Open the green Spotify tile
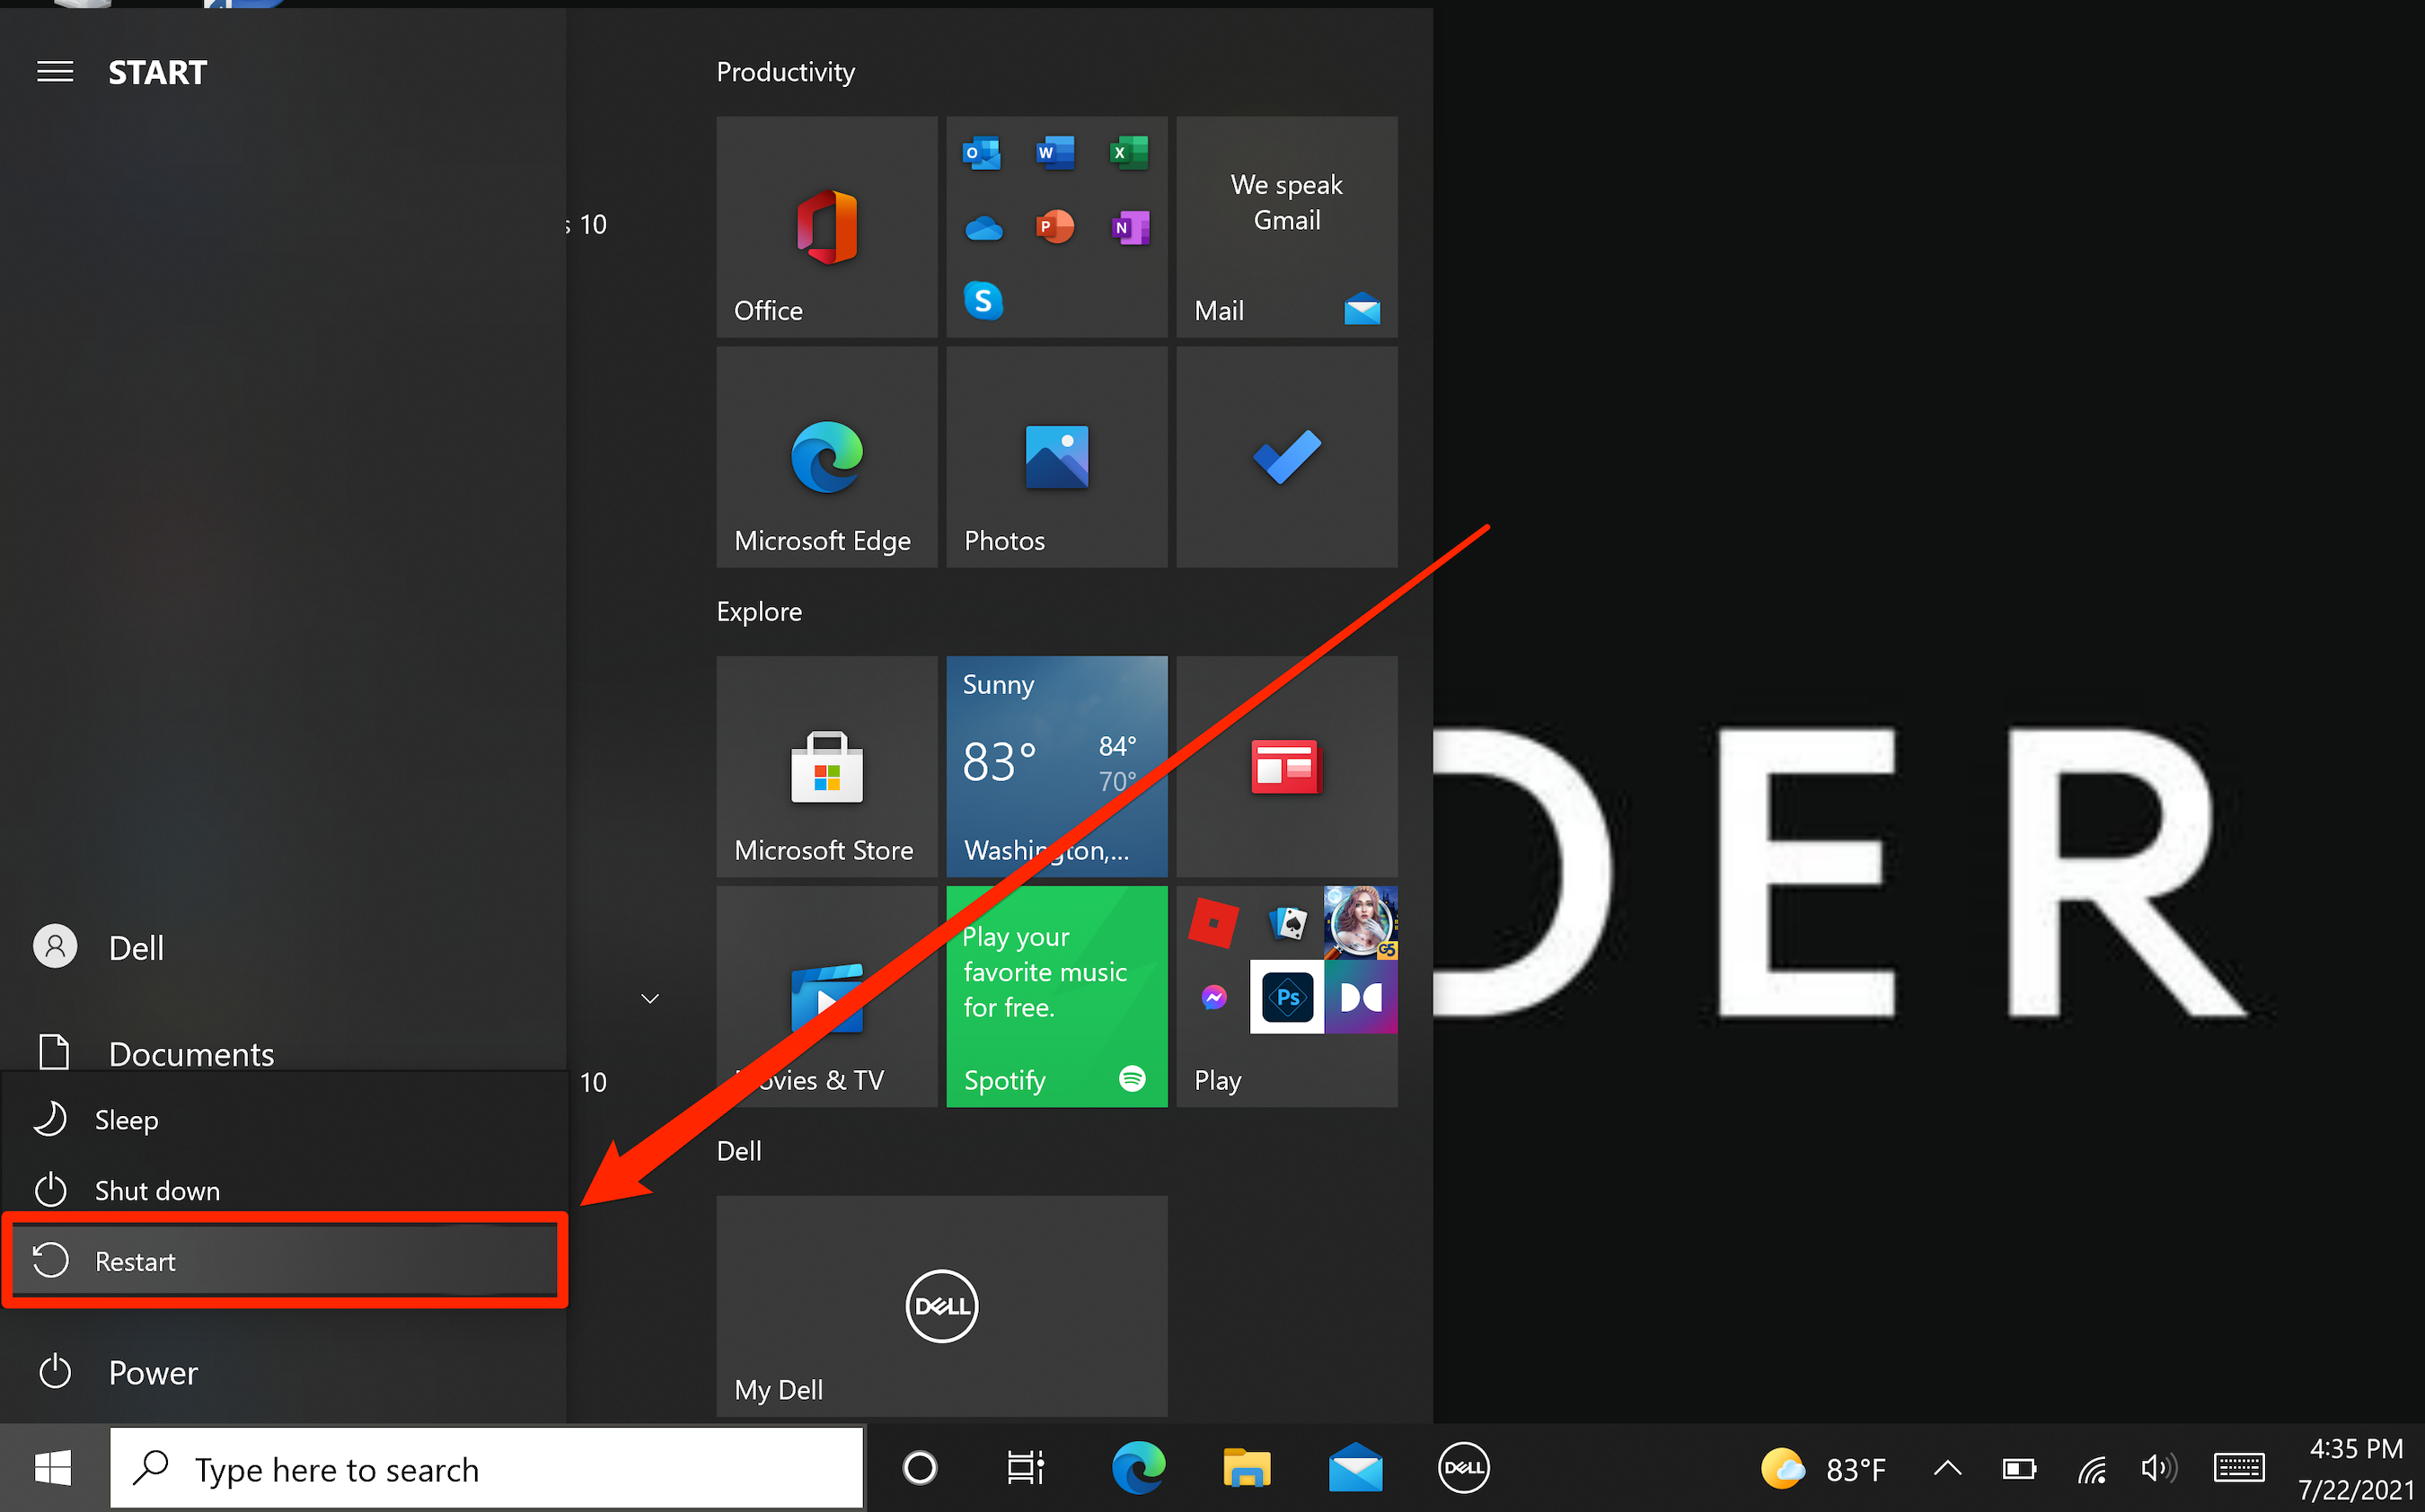The image size is (2425, 1512). coord(1056,996)
